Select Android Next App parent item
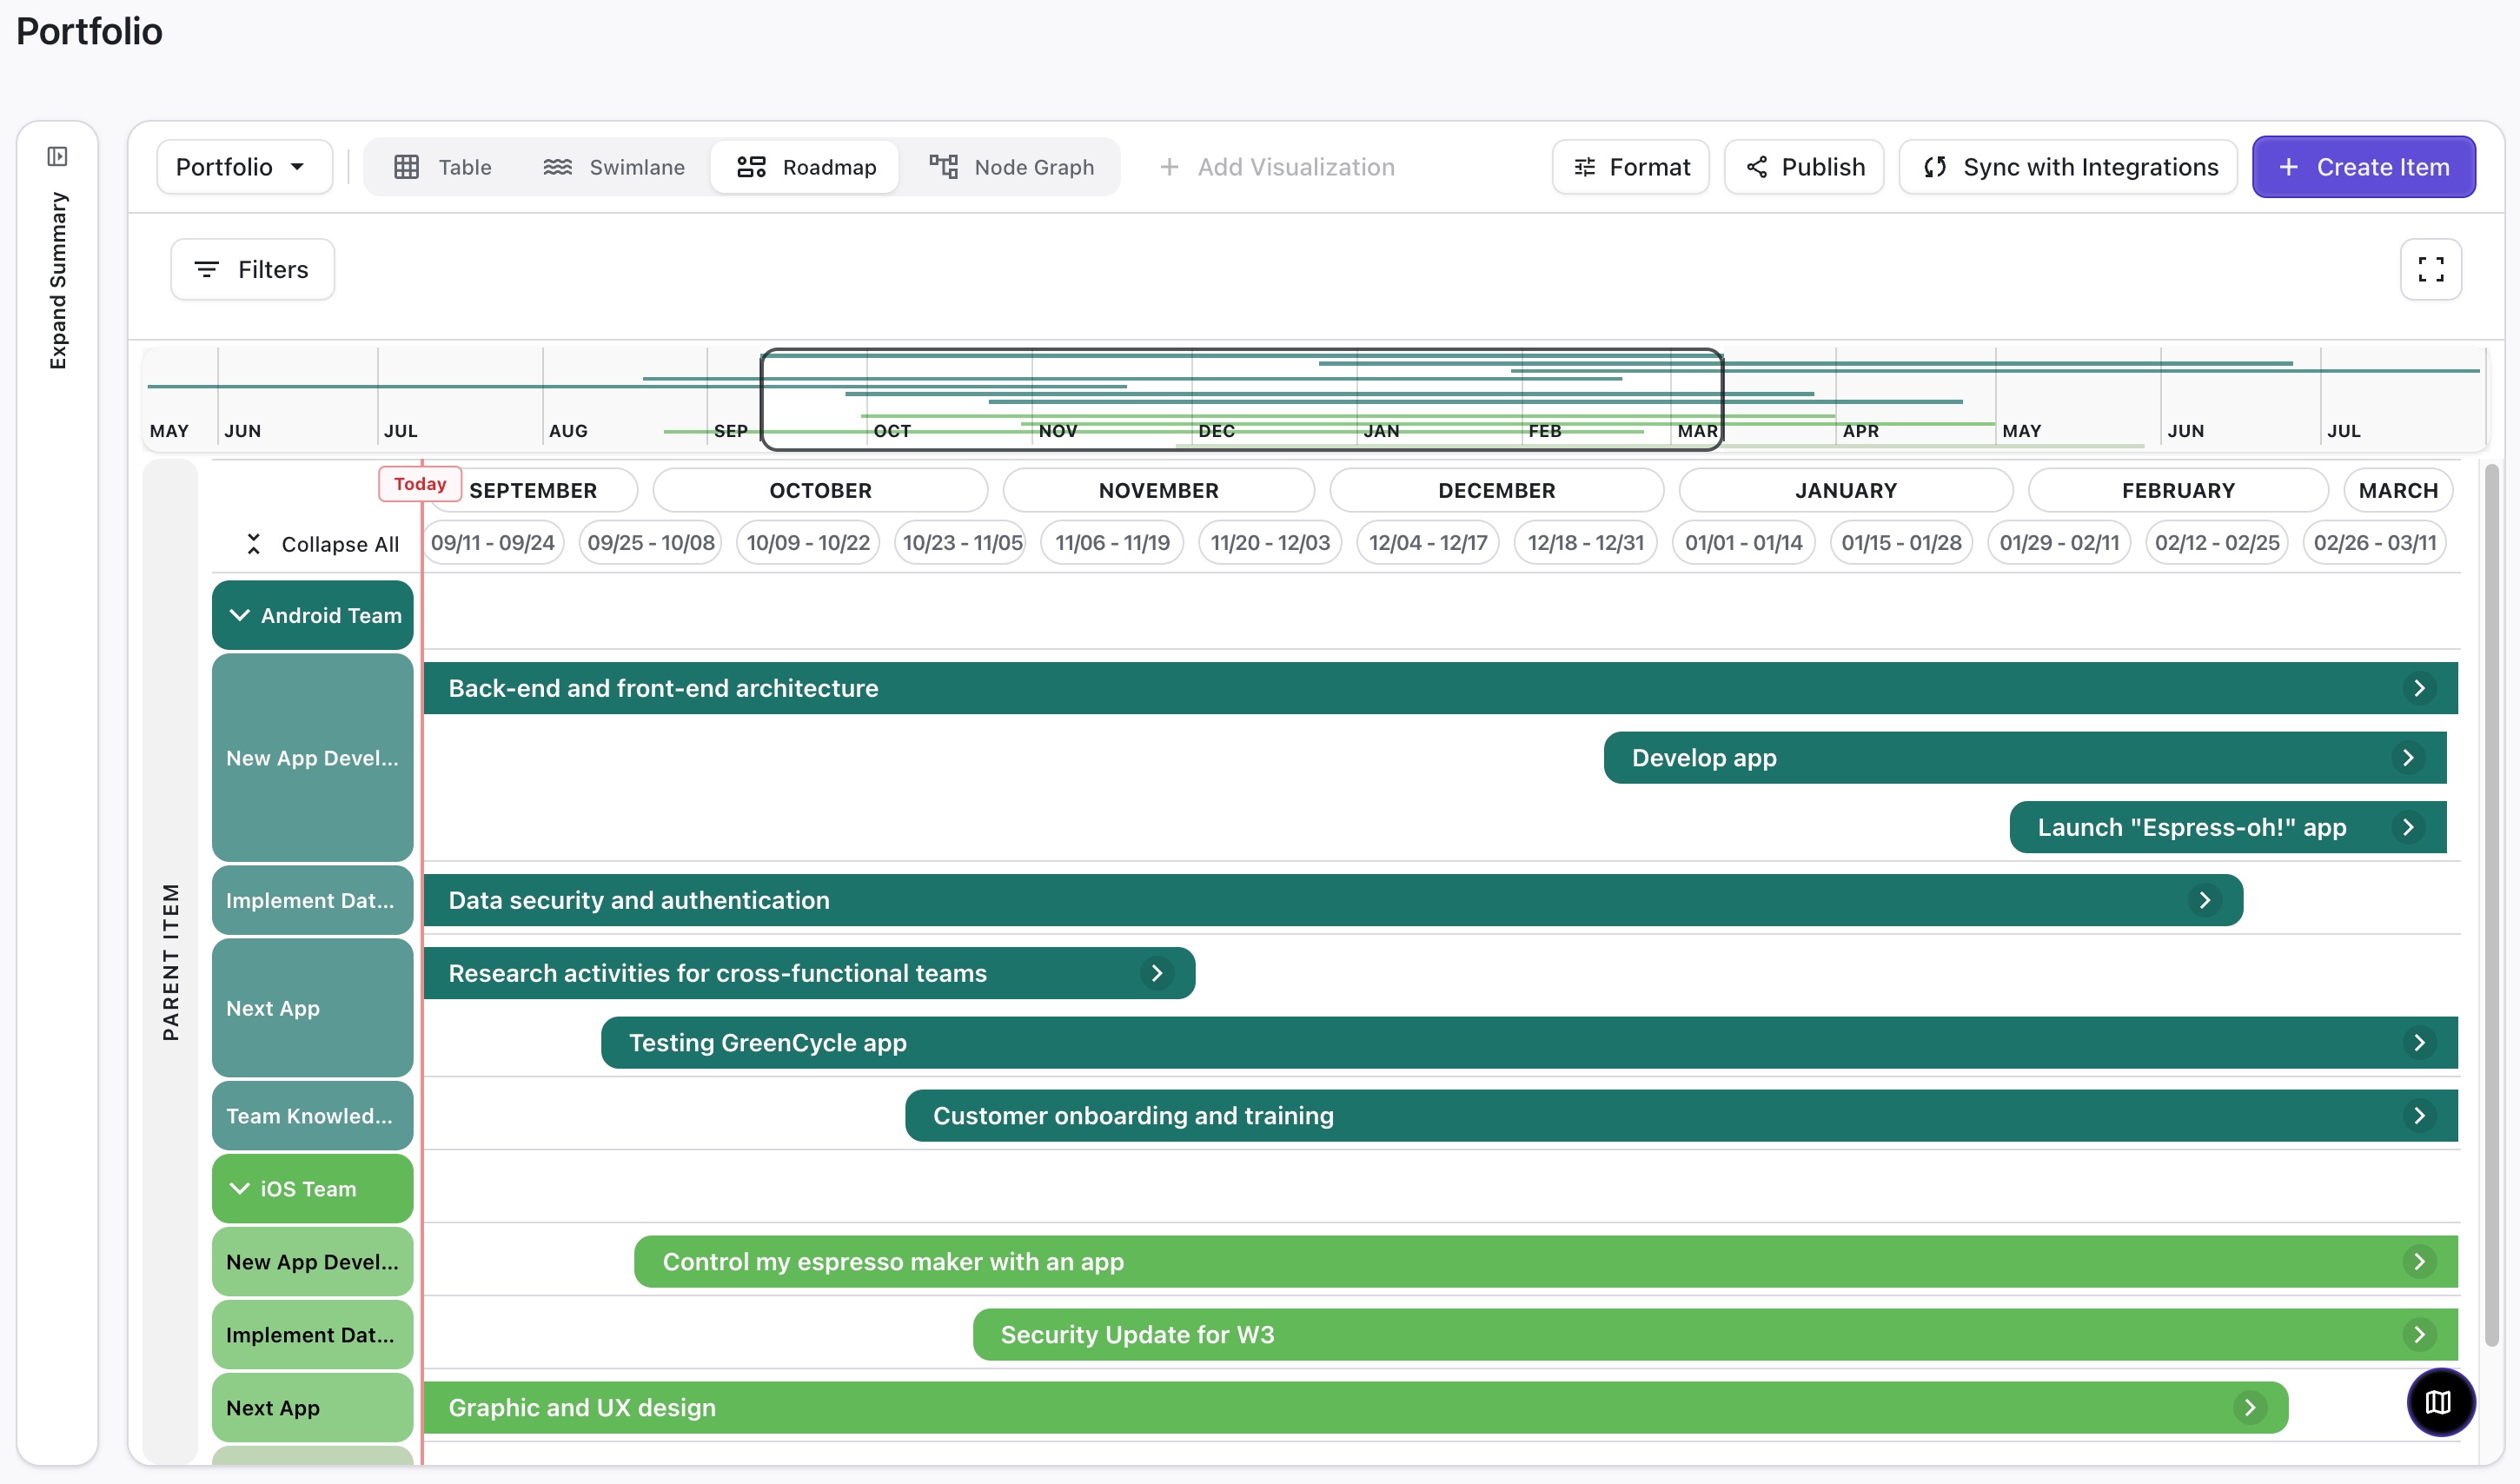The width and height of the screenshot is (2520, 1484). tap(313, 1008)
